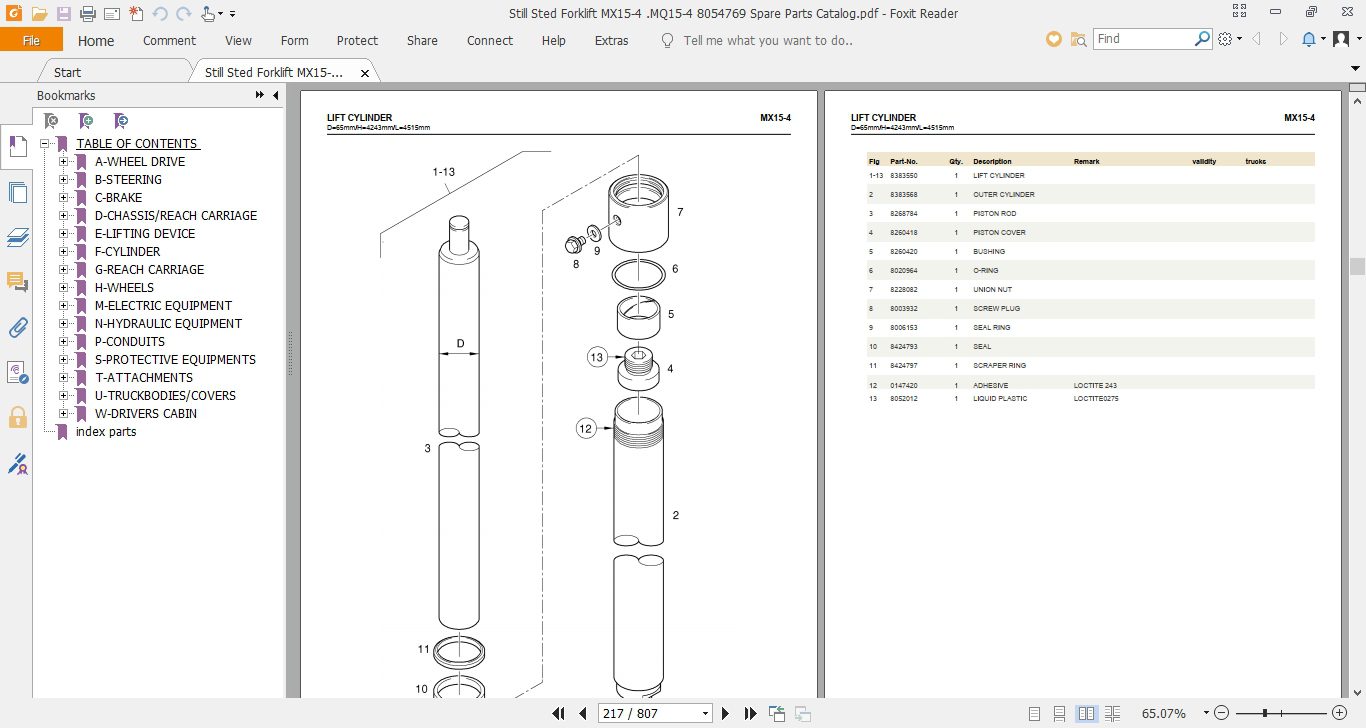Click the zoom out minus button
1366x728 pixels.
coord(1222,713)
